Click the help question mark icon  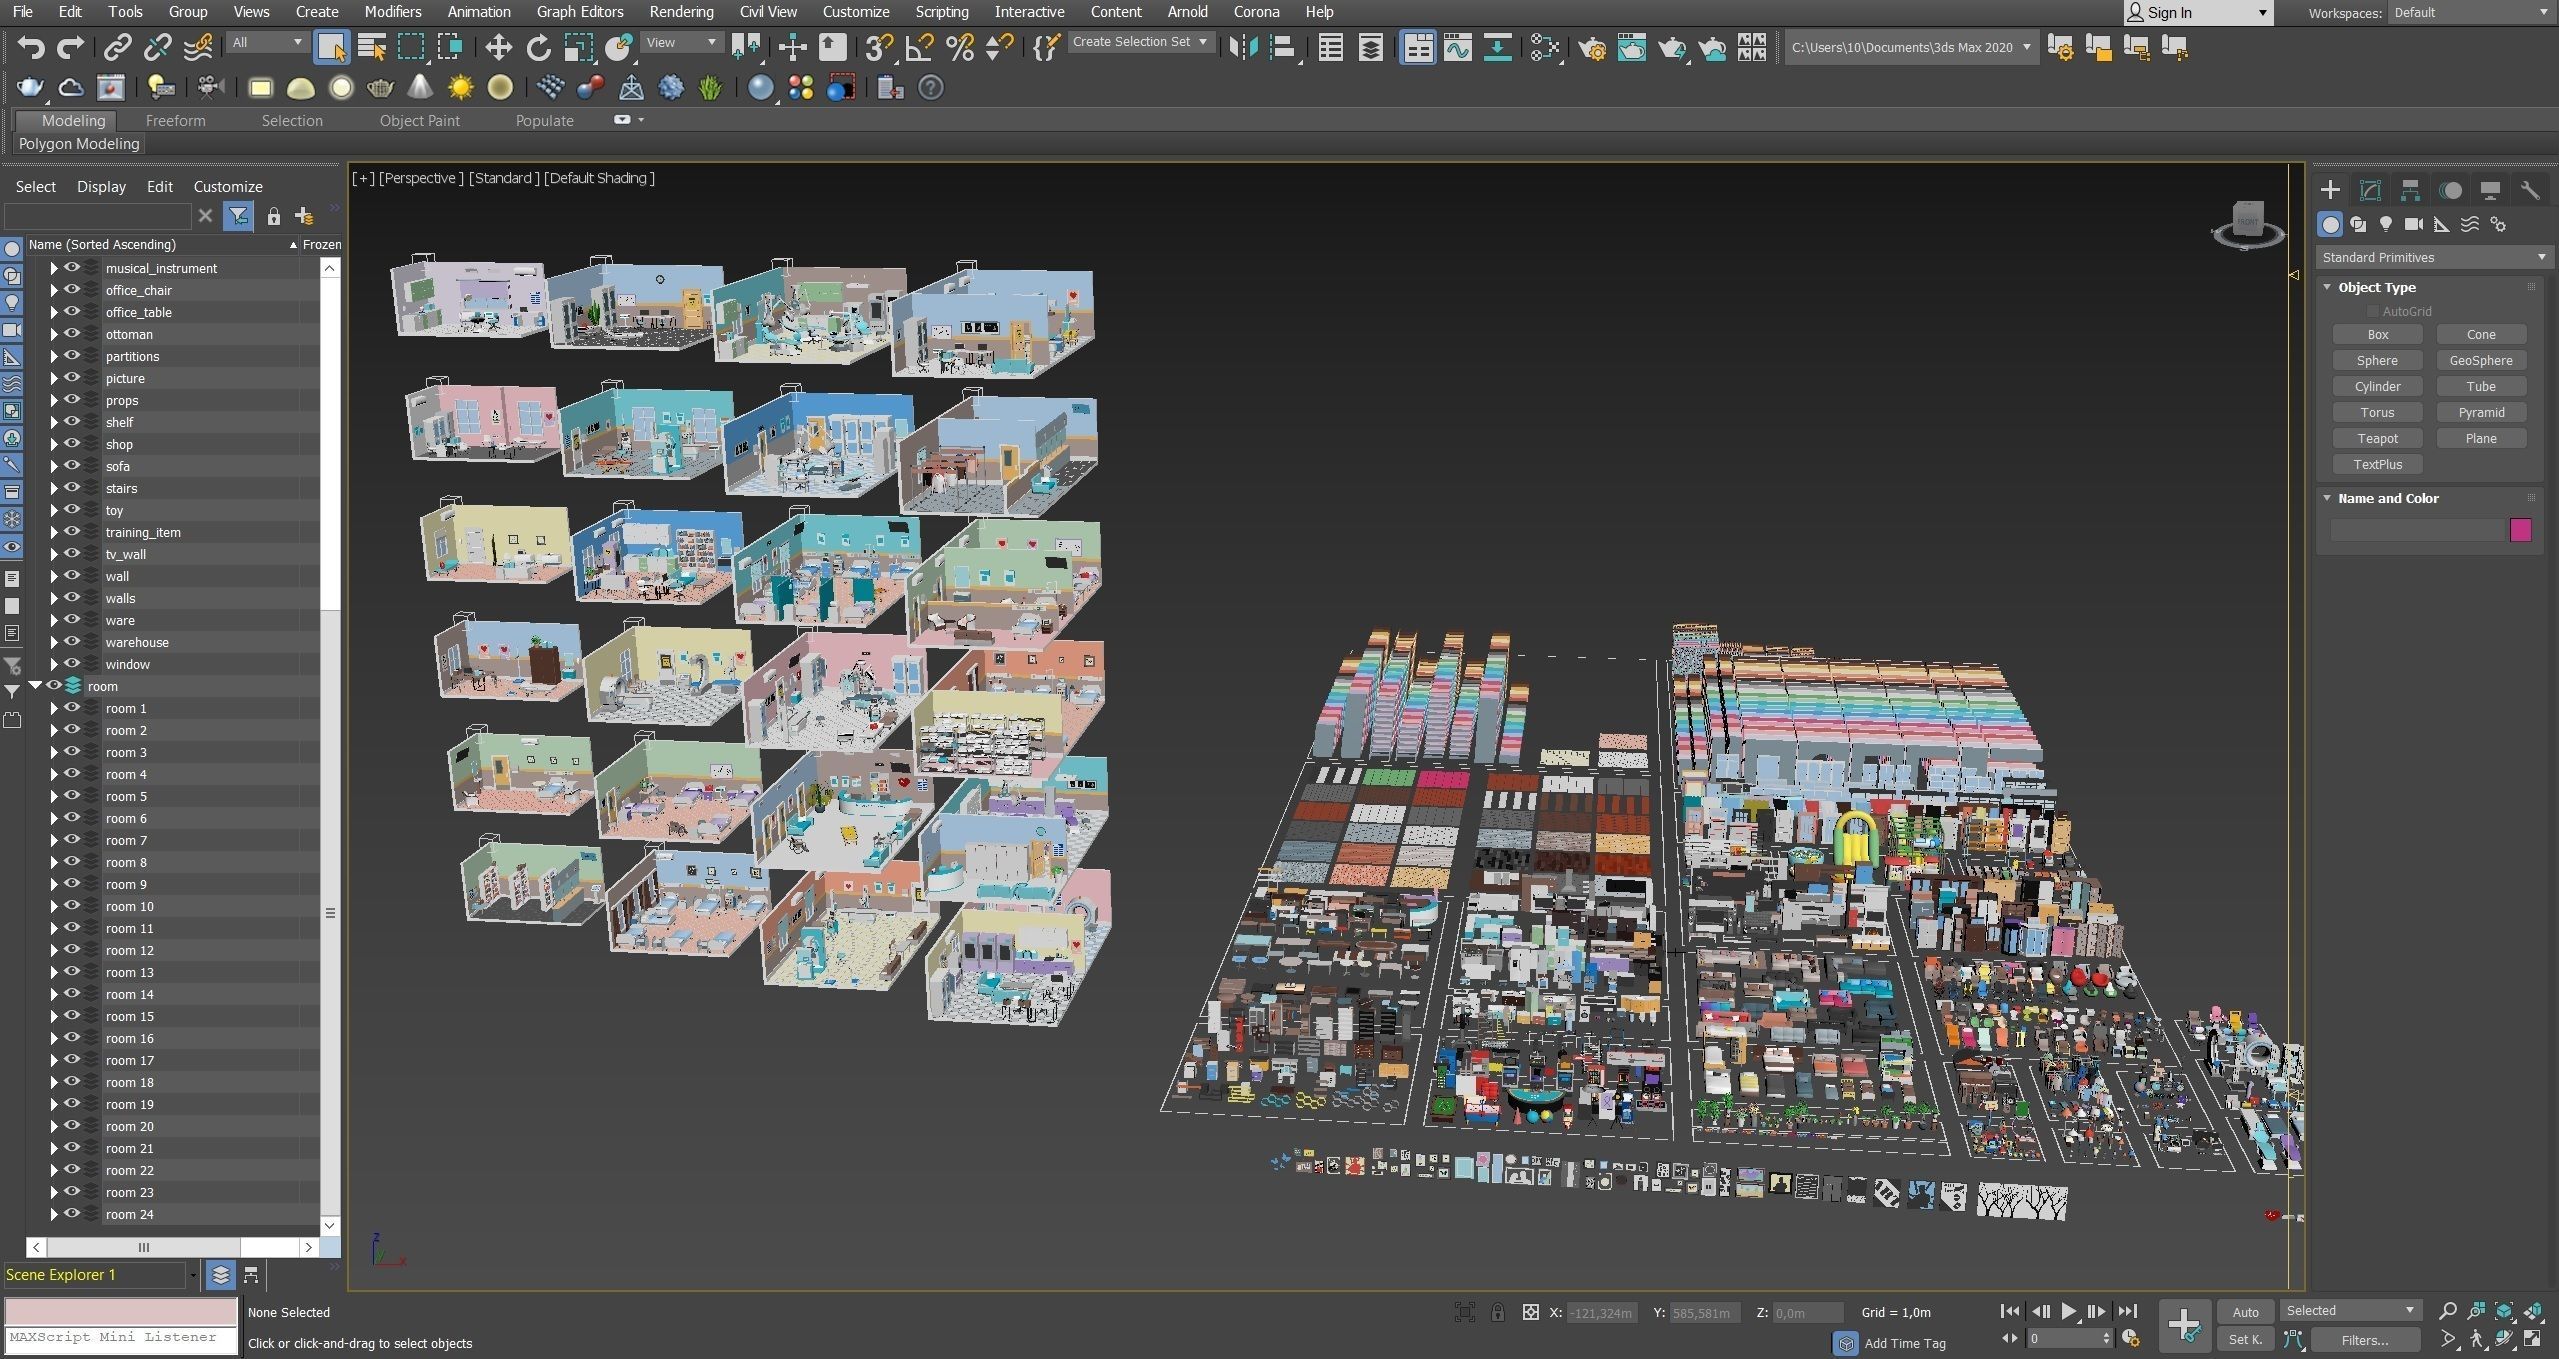pyautogui.click(x=930, y=88)
